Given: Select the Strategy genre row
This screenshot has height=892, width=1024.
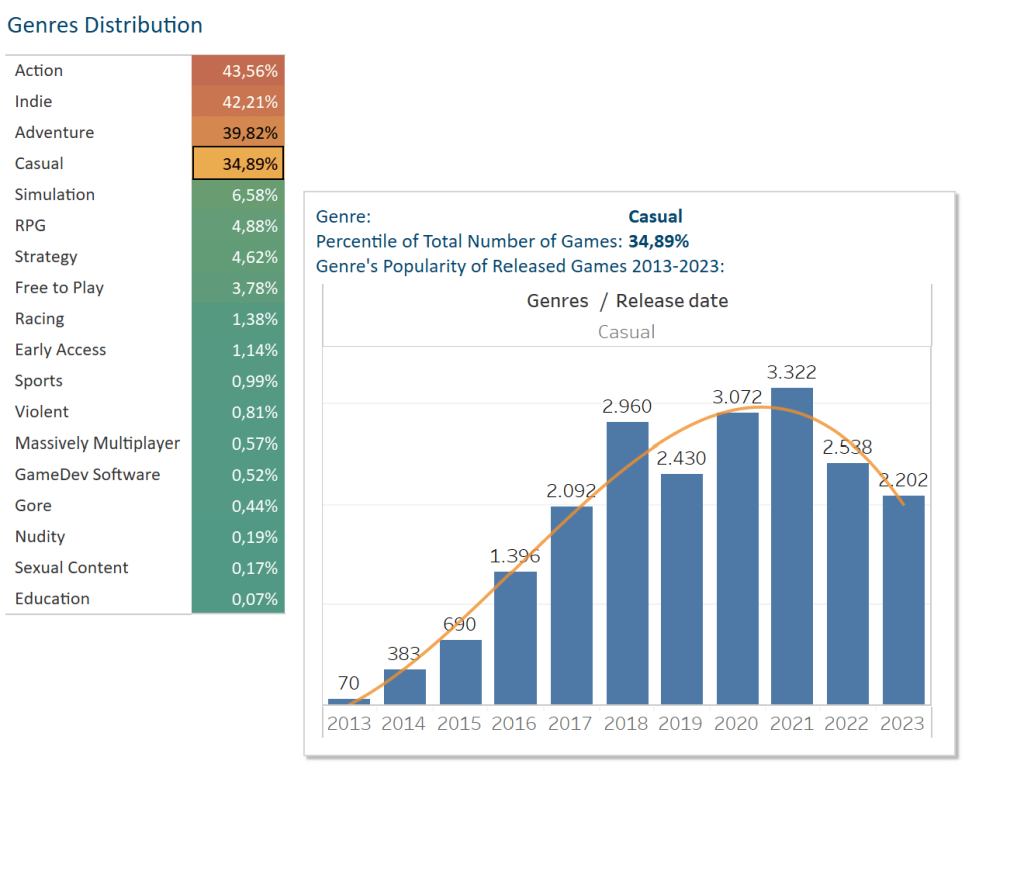Looking at the screenshot, I should pyautogui.click(x=46, y=257).
